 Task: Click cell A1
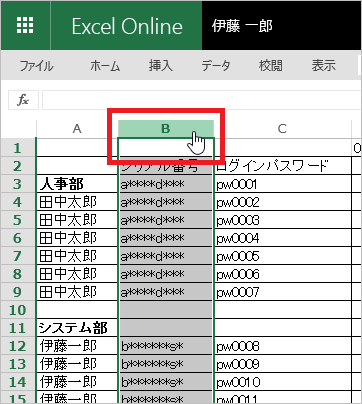tap(77, 148)
